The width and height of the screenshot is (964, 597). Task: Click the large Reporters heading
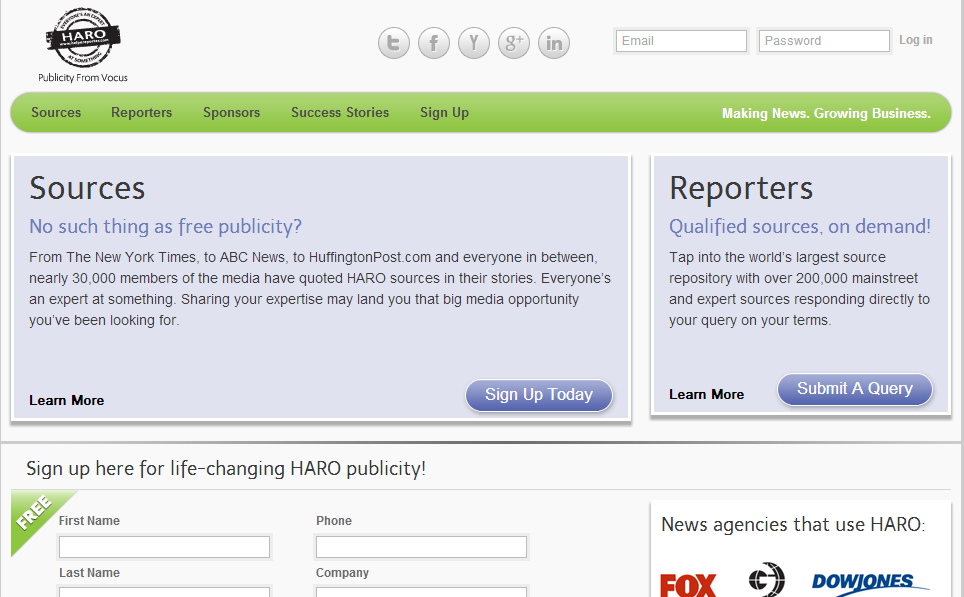(741, 188)
